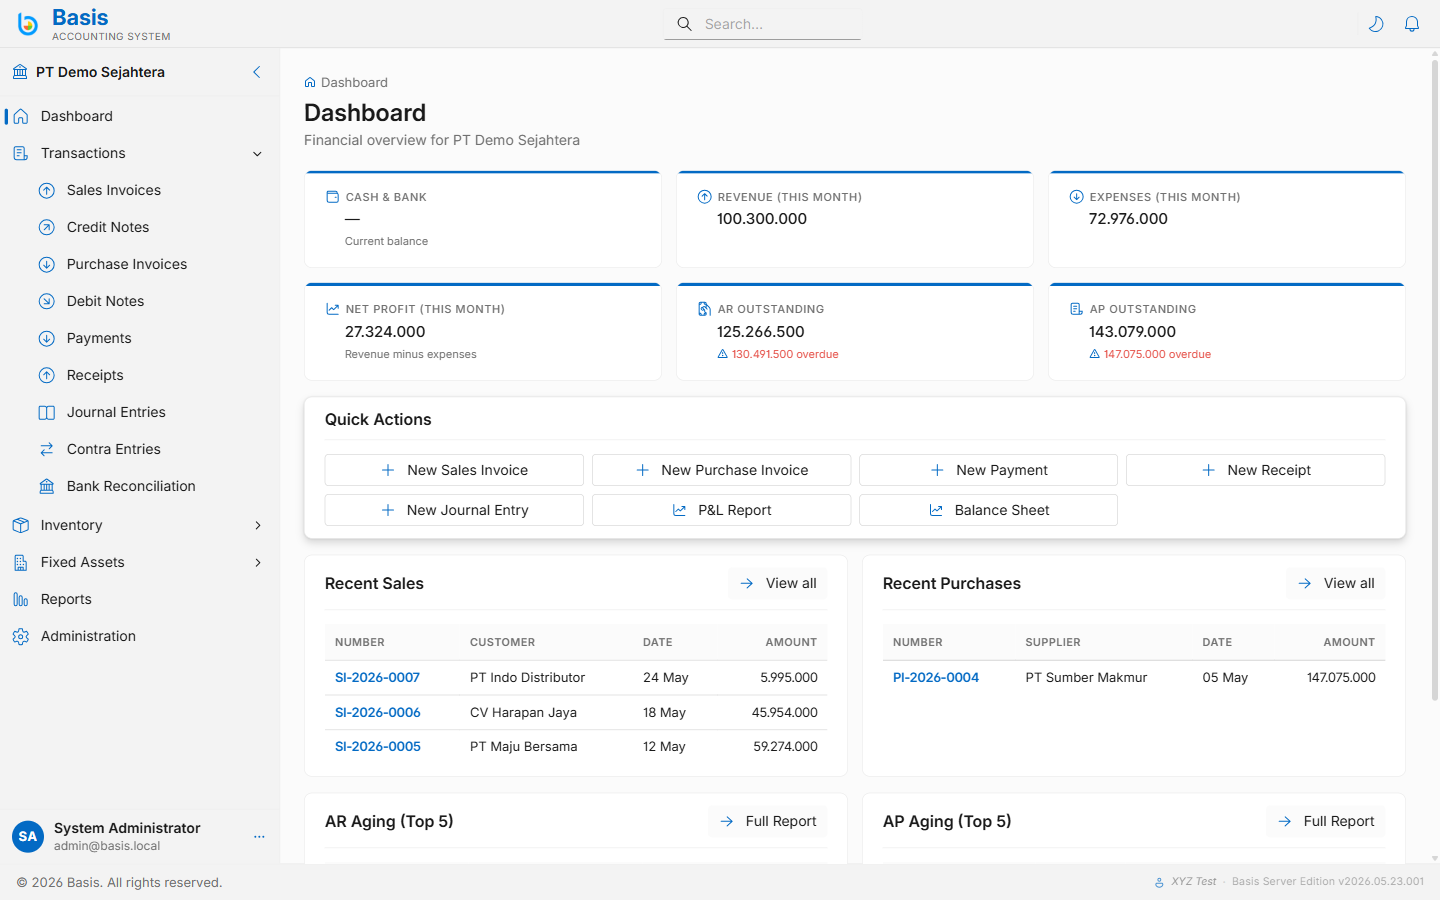Expand the Fixed Assets menu chevron
This screenshot has height=900, width=1440.
pyautogui.click(x=257, y=562)
